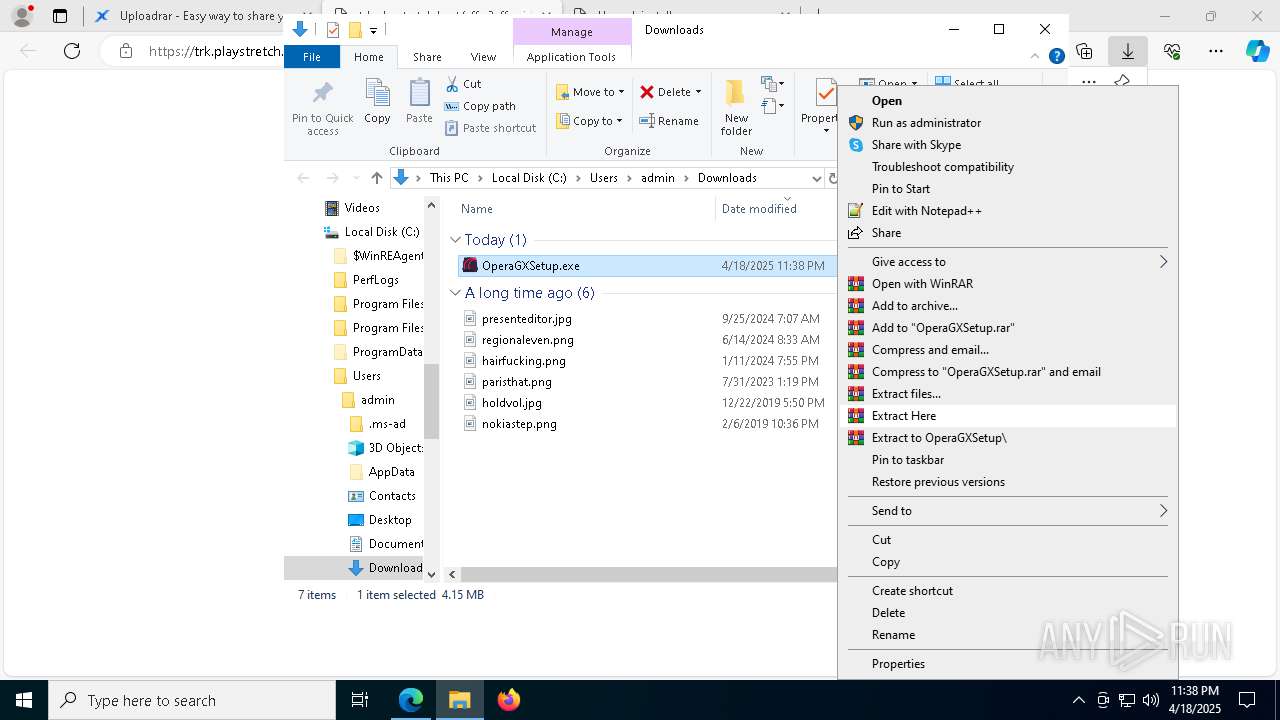Click the navigation pane scroll down arrow

coord(432,574)
